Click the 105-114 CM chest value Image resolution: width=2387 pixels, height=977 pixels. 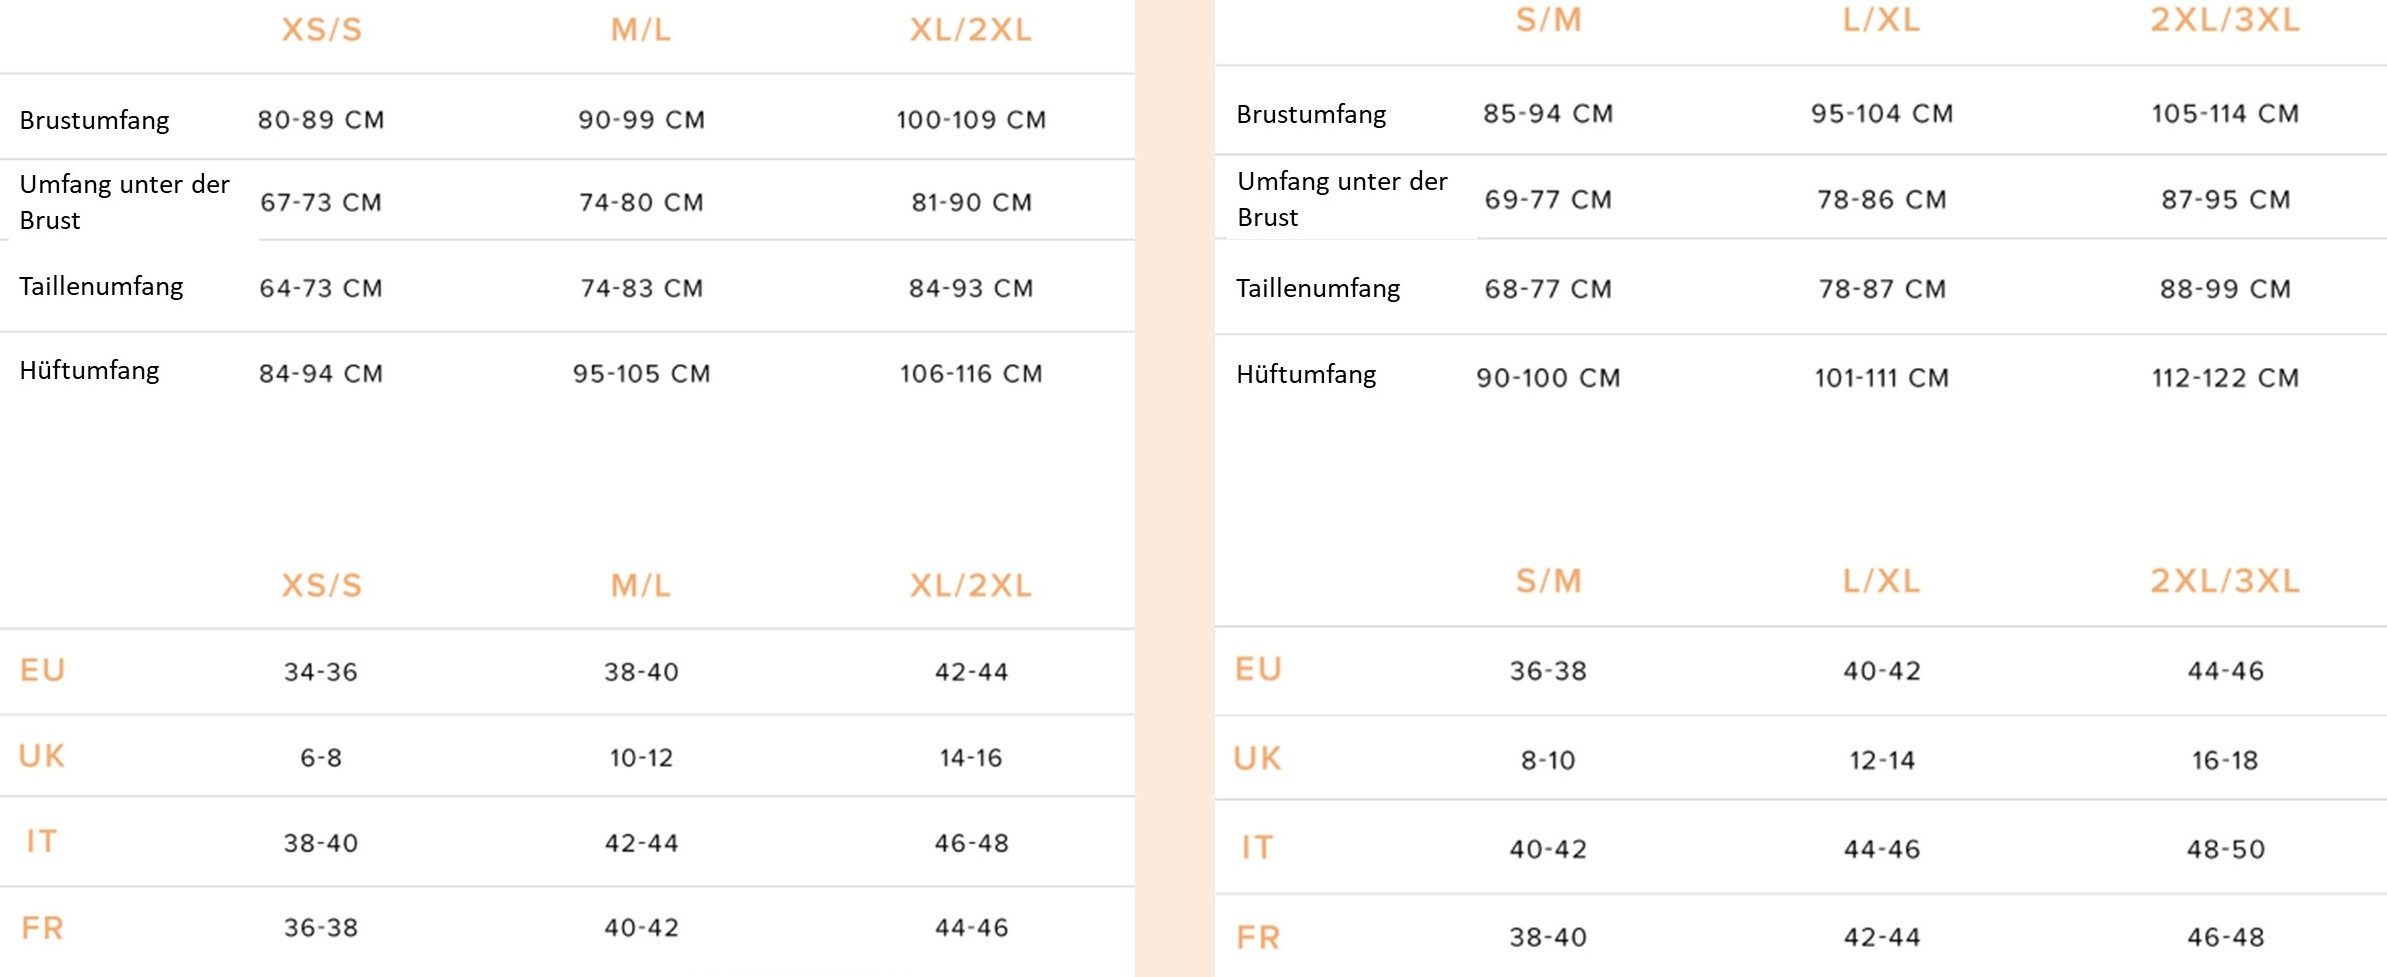(x=2225, y=114)
